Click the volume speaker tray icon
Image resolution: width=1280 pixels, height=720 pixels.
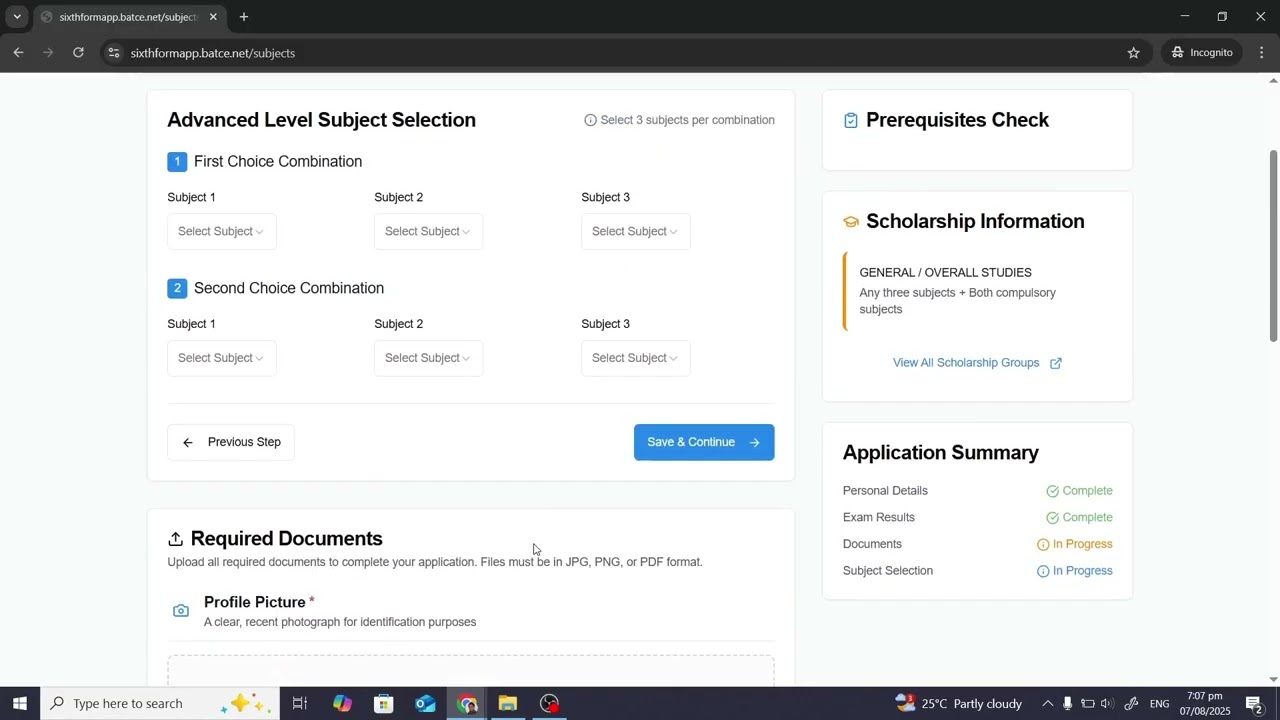point(1107,704)
